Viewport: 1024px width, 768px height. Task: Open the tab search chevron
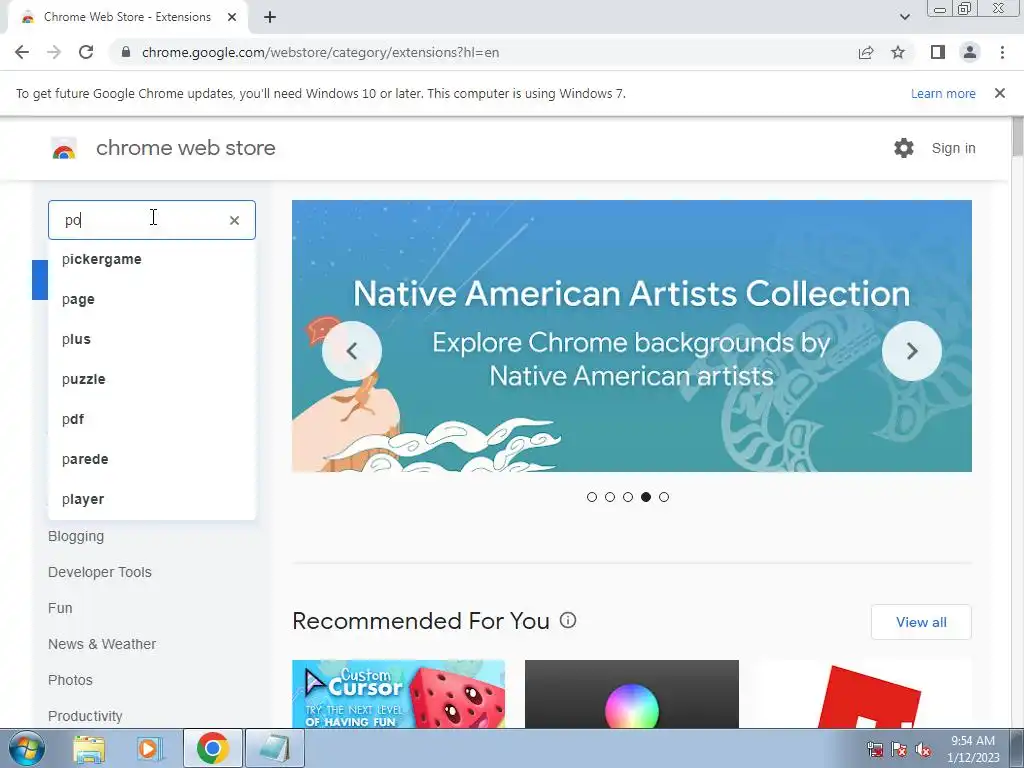click(x=904, y=17)
